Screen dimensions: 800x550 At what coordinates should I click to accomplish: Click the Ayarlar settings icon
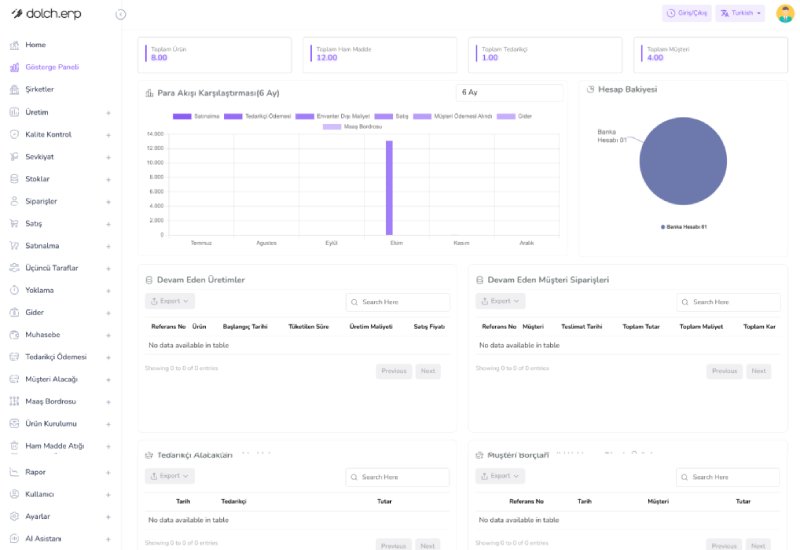tap(15, 516)
